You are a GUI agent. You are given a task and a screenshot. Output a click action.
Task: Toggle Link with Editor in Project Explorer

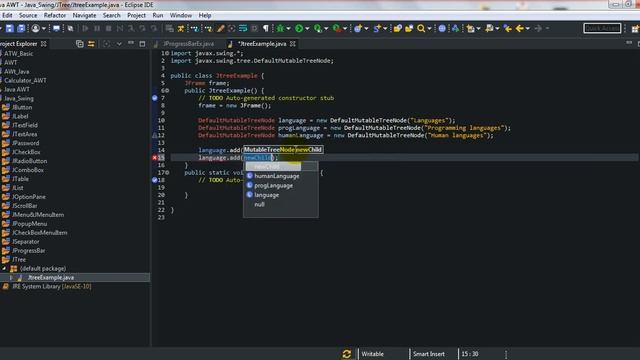point(91,44)
